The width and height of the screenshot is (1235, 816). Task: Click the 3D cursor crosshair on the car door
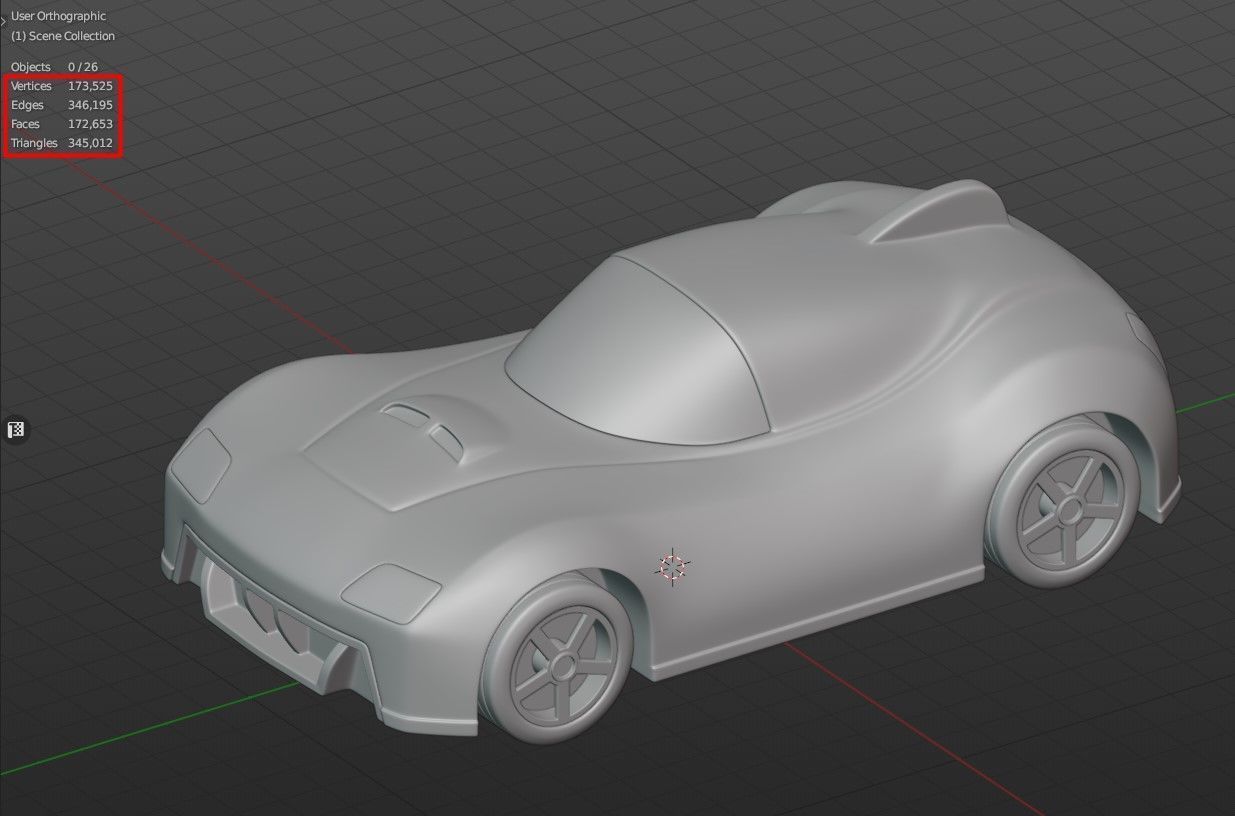pos(673,567)
